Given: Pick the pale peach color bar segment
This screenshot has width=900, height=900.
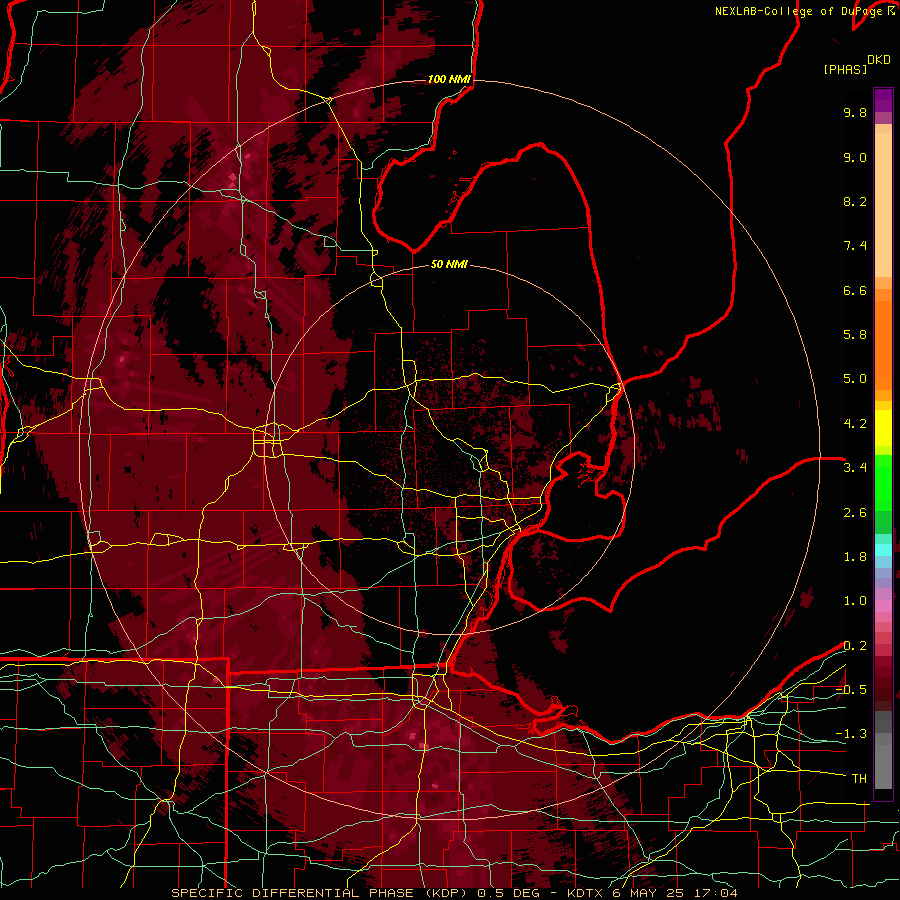Looking at the screenshot, I should pyautogui.click(x=883, y=207).
